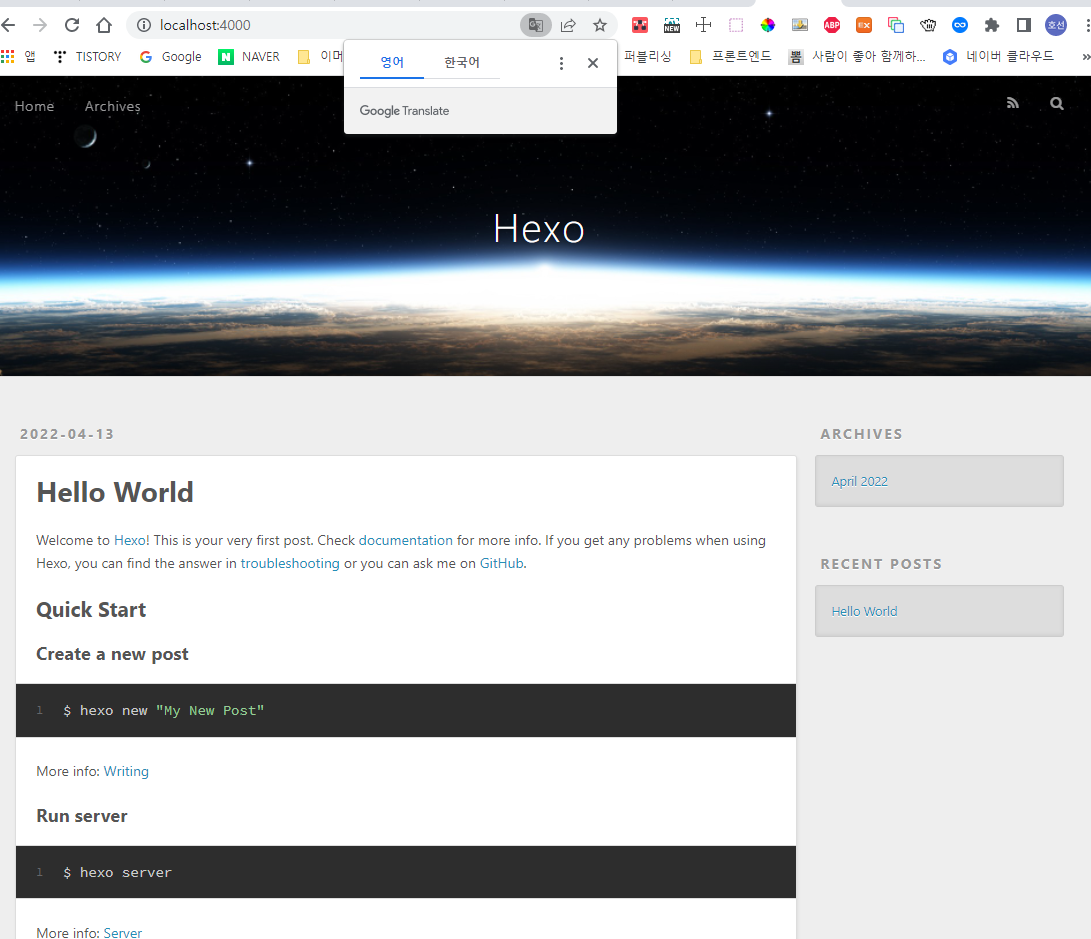Open the blog's RSS feed icon

click(1013, 102)
